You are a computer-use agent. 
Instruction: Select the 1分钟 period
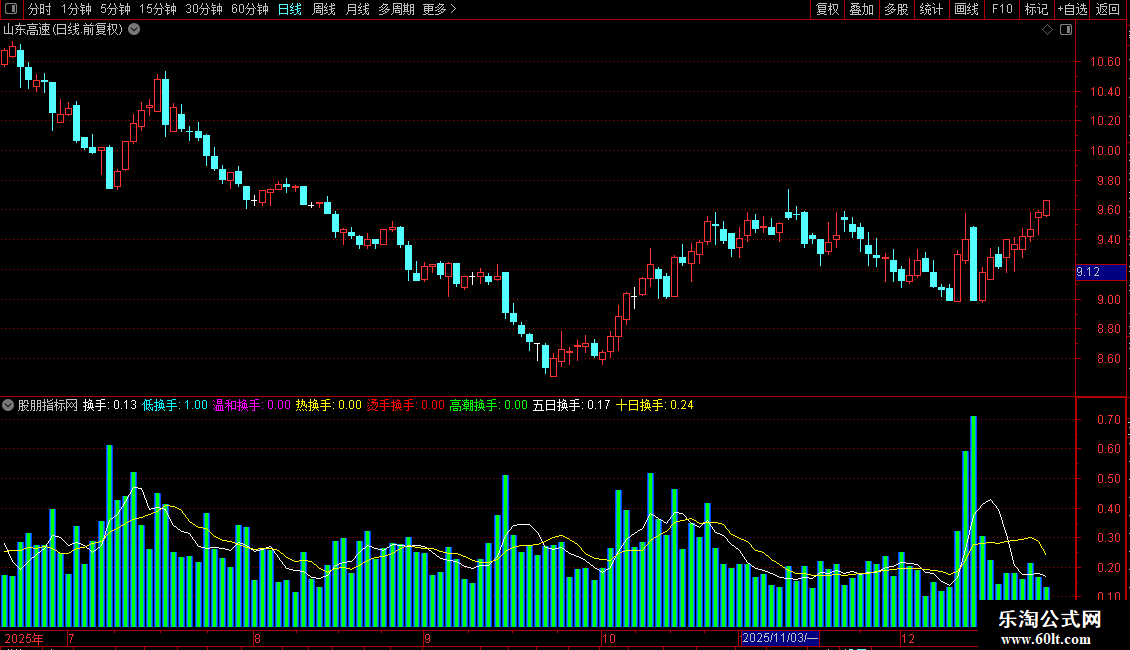76,9
